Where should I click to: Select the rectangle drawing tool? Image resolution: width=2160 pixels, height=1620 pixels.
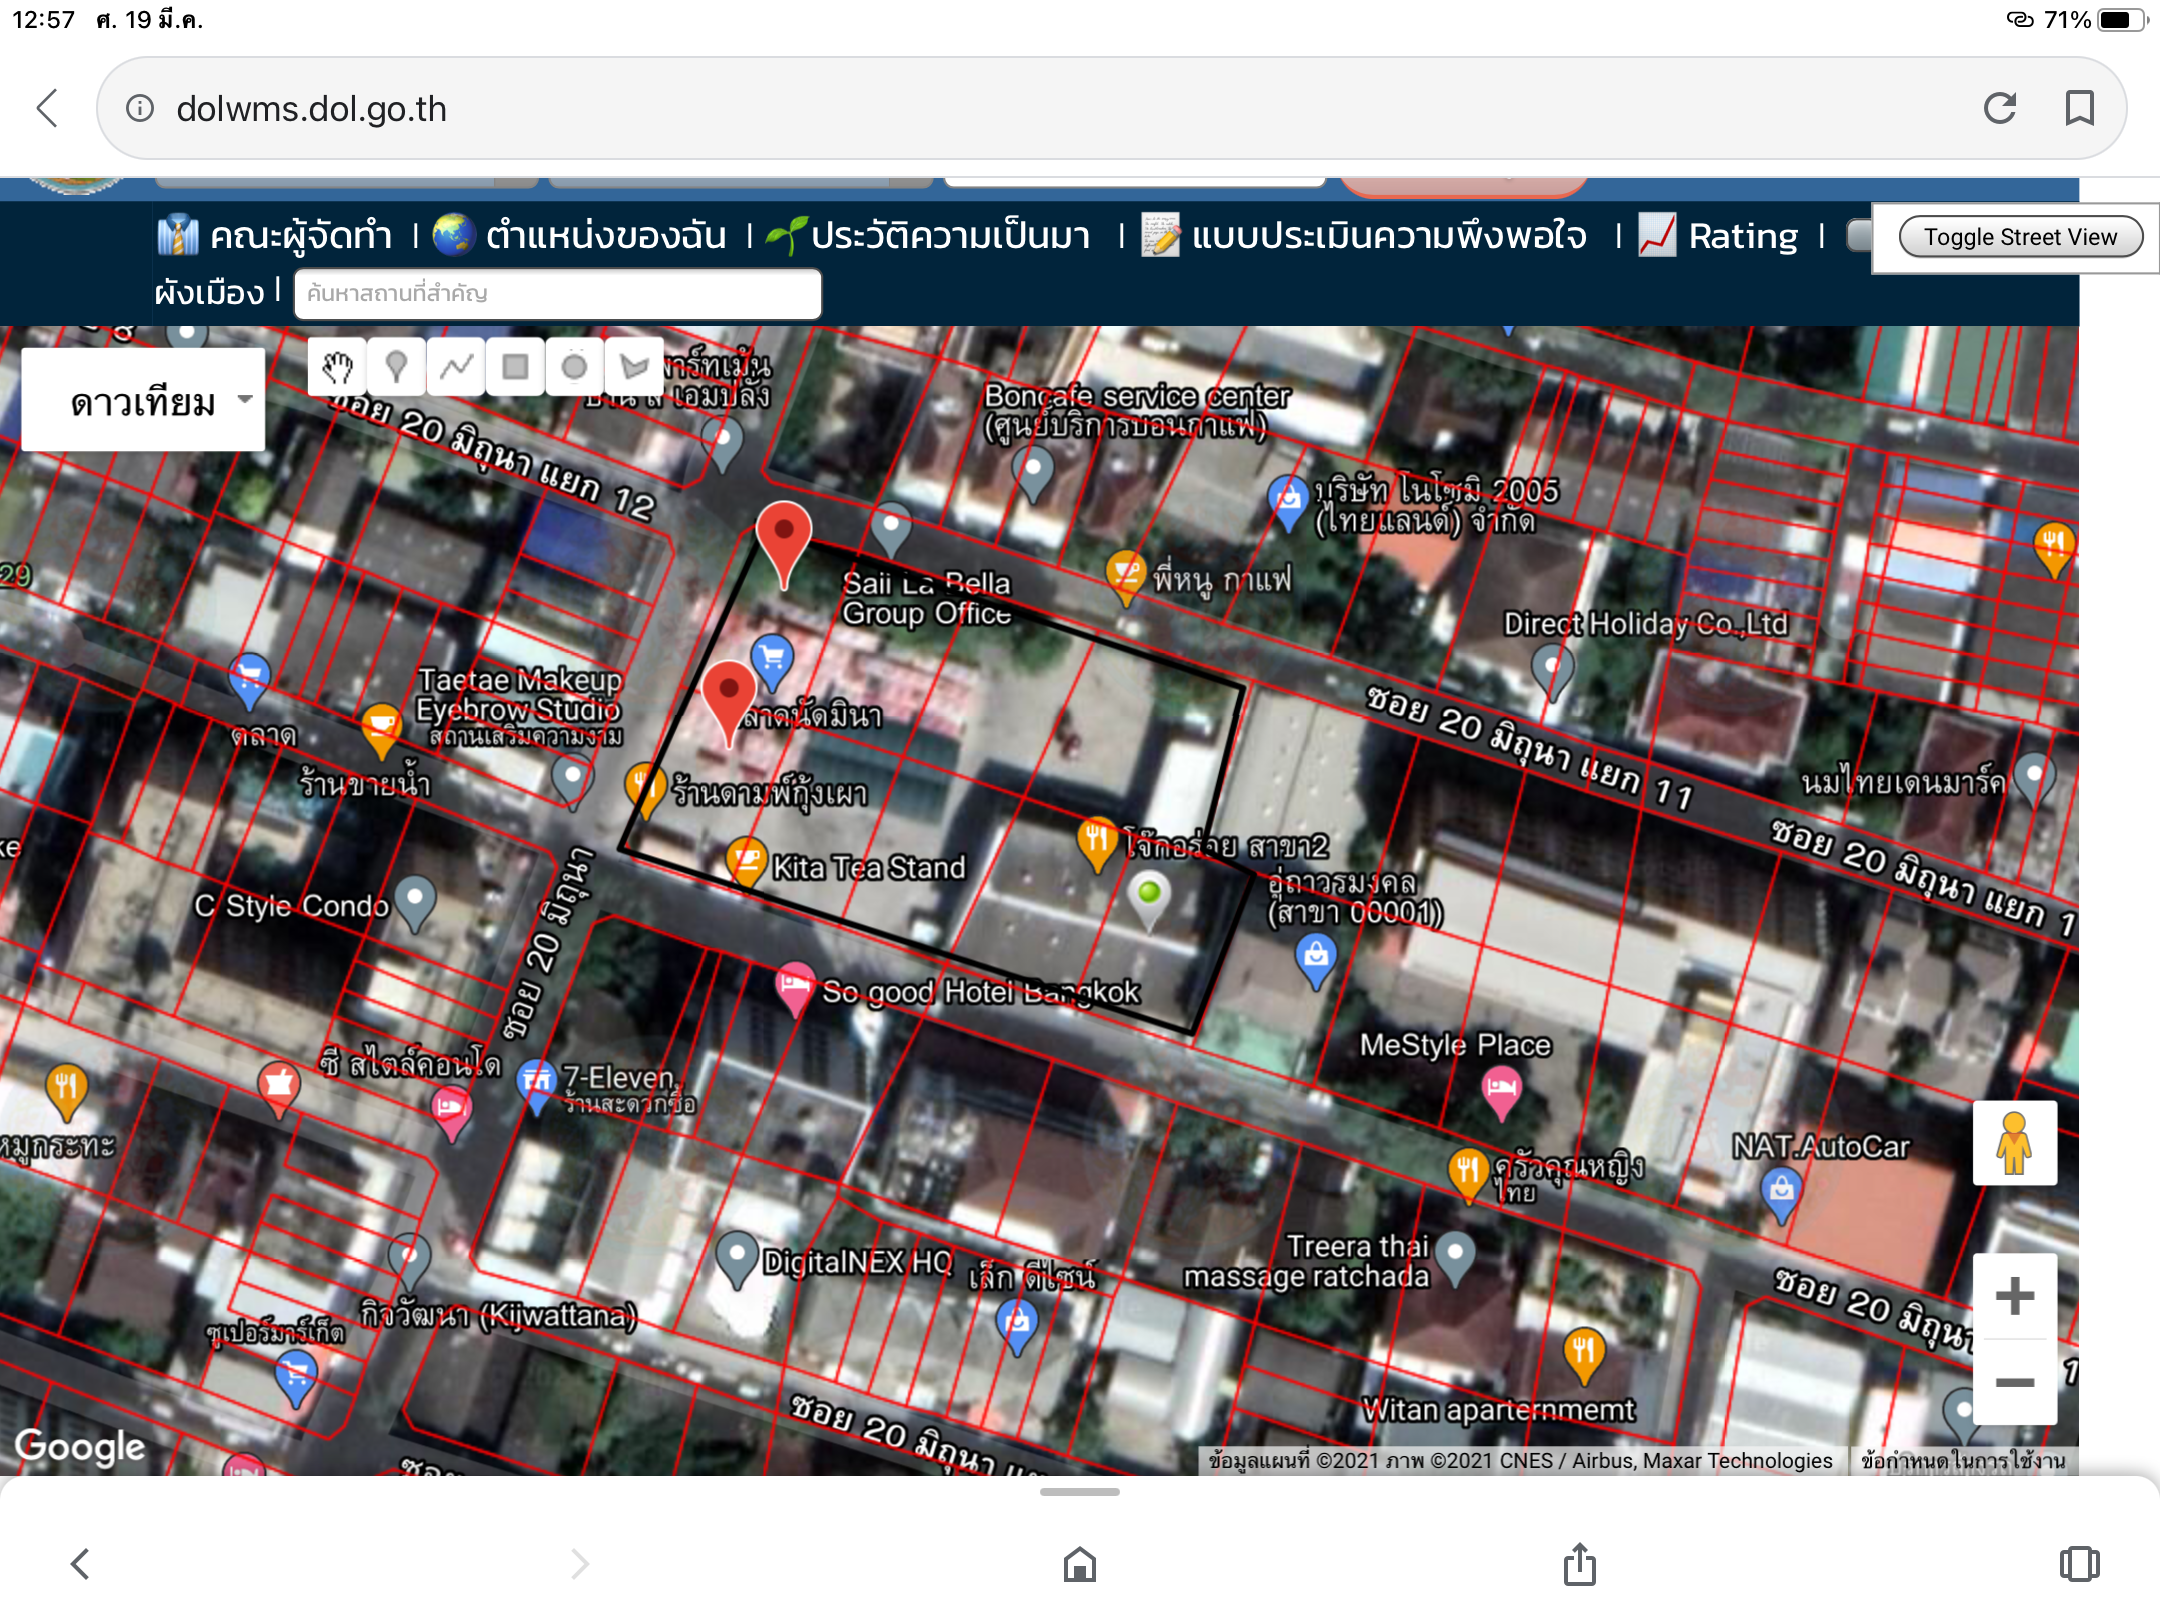pyautogui.click(x=515, y=367)
